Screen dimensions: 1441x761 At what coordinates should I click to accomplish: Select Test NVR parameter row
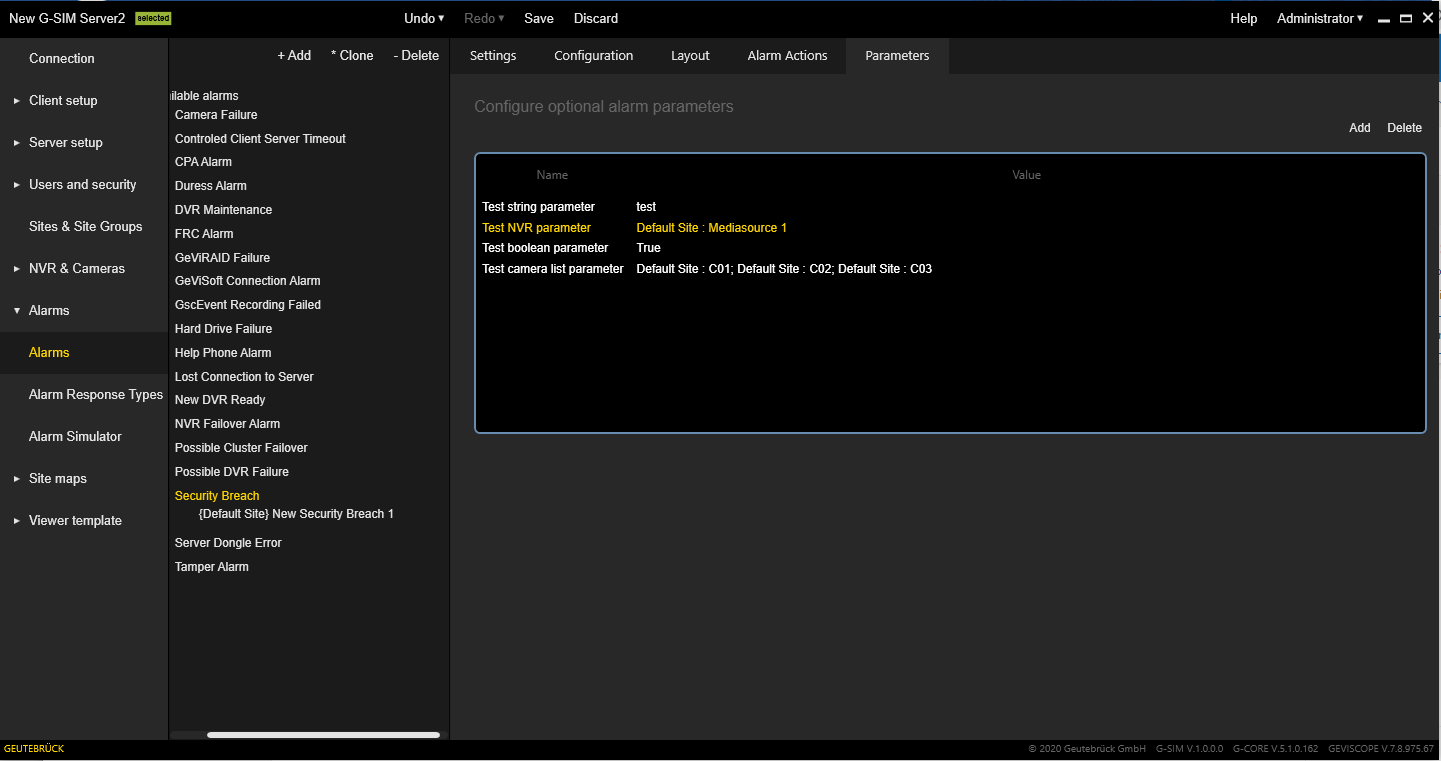(x=950, y=228)
